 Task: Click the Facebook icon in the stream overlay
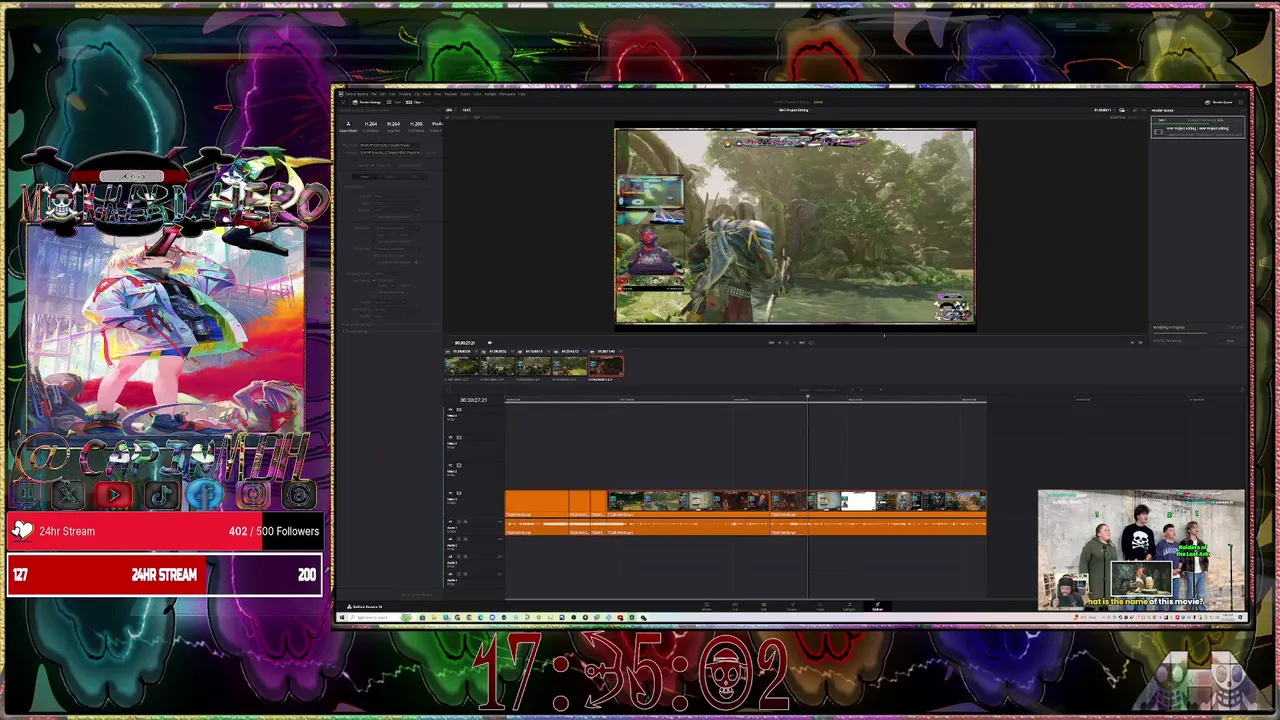206,494
